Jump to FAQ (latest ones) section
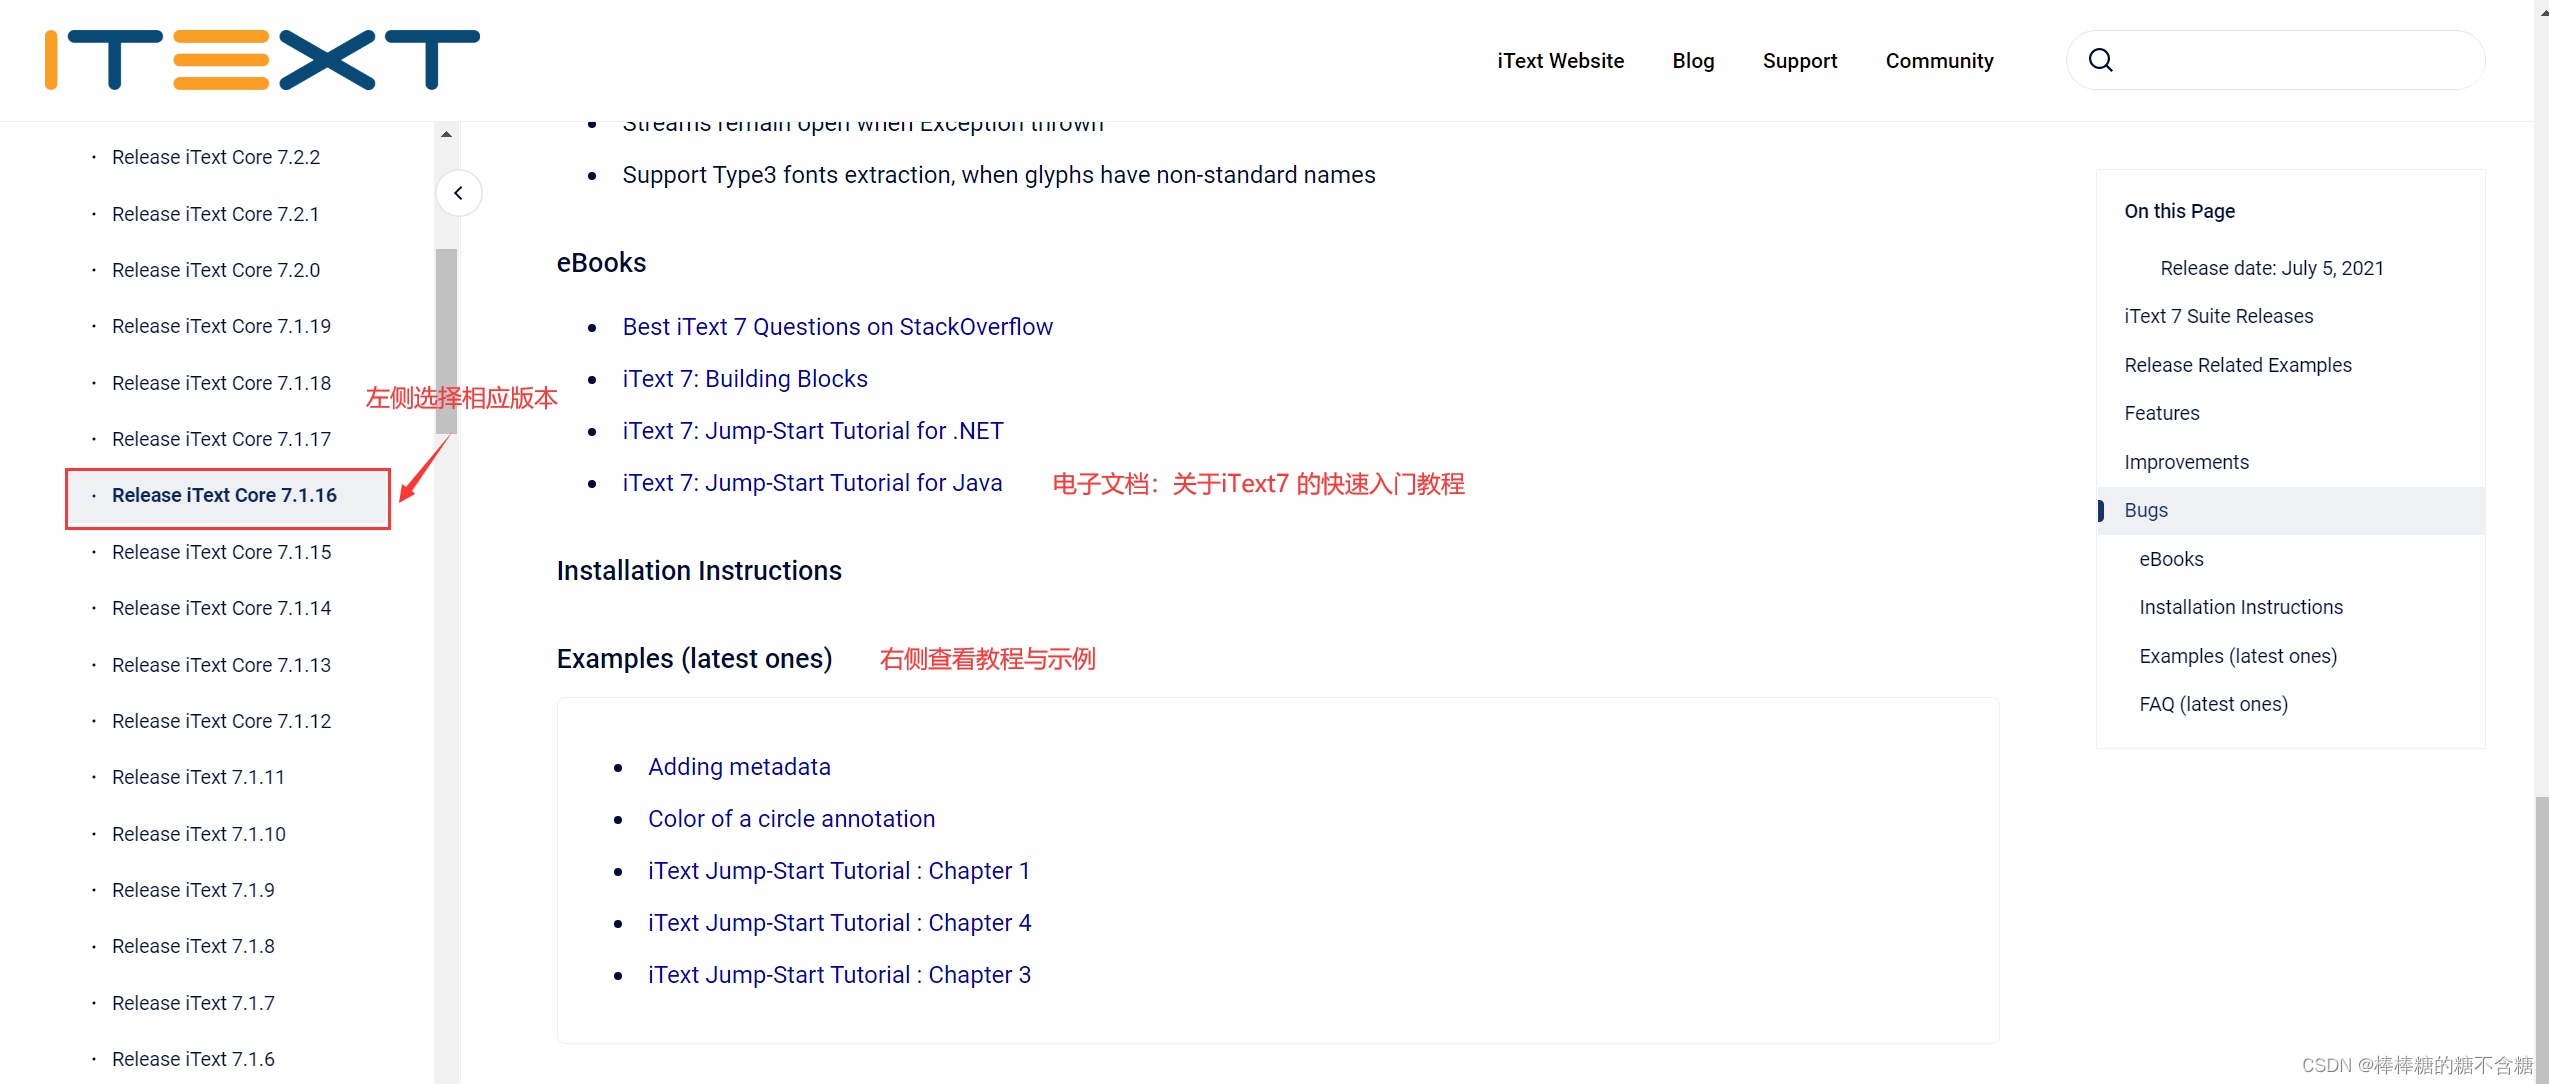 pos(2213,704)
